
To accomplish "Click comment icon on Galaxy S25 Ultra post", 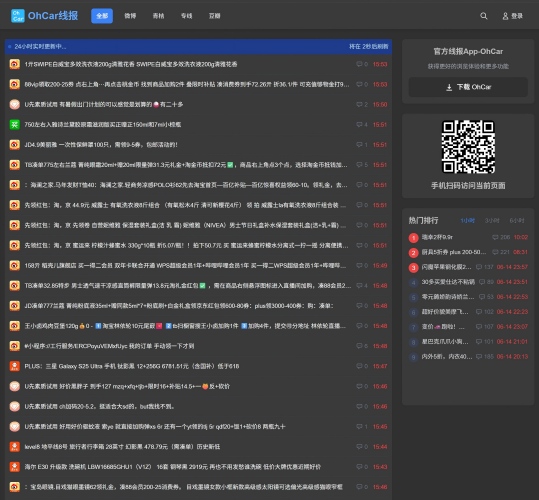I will coord(359,366).
